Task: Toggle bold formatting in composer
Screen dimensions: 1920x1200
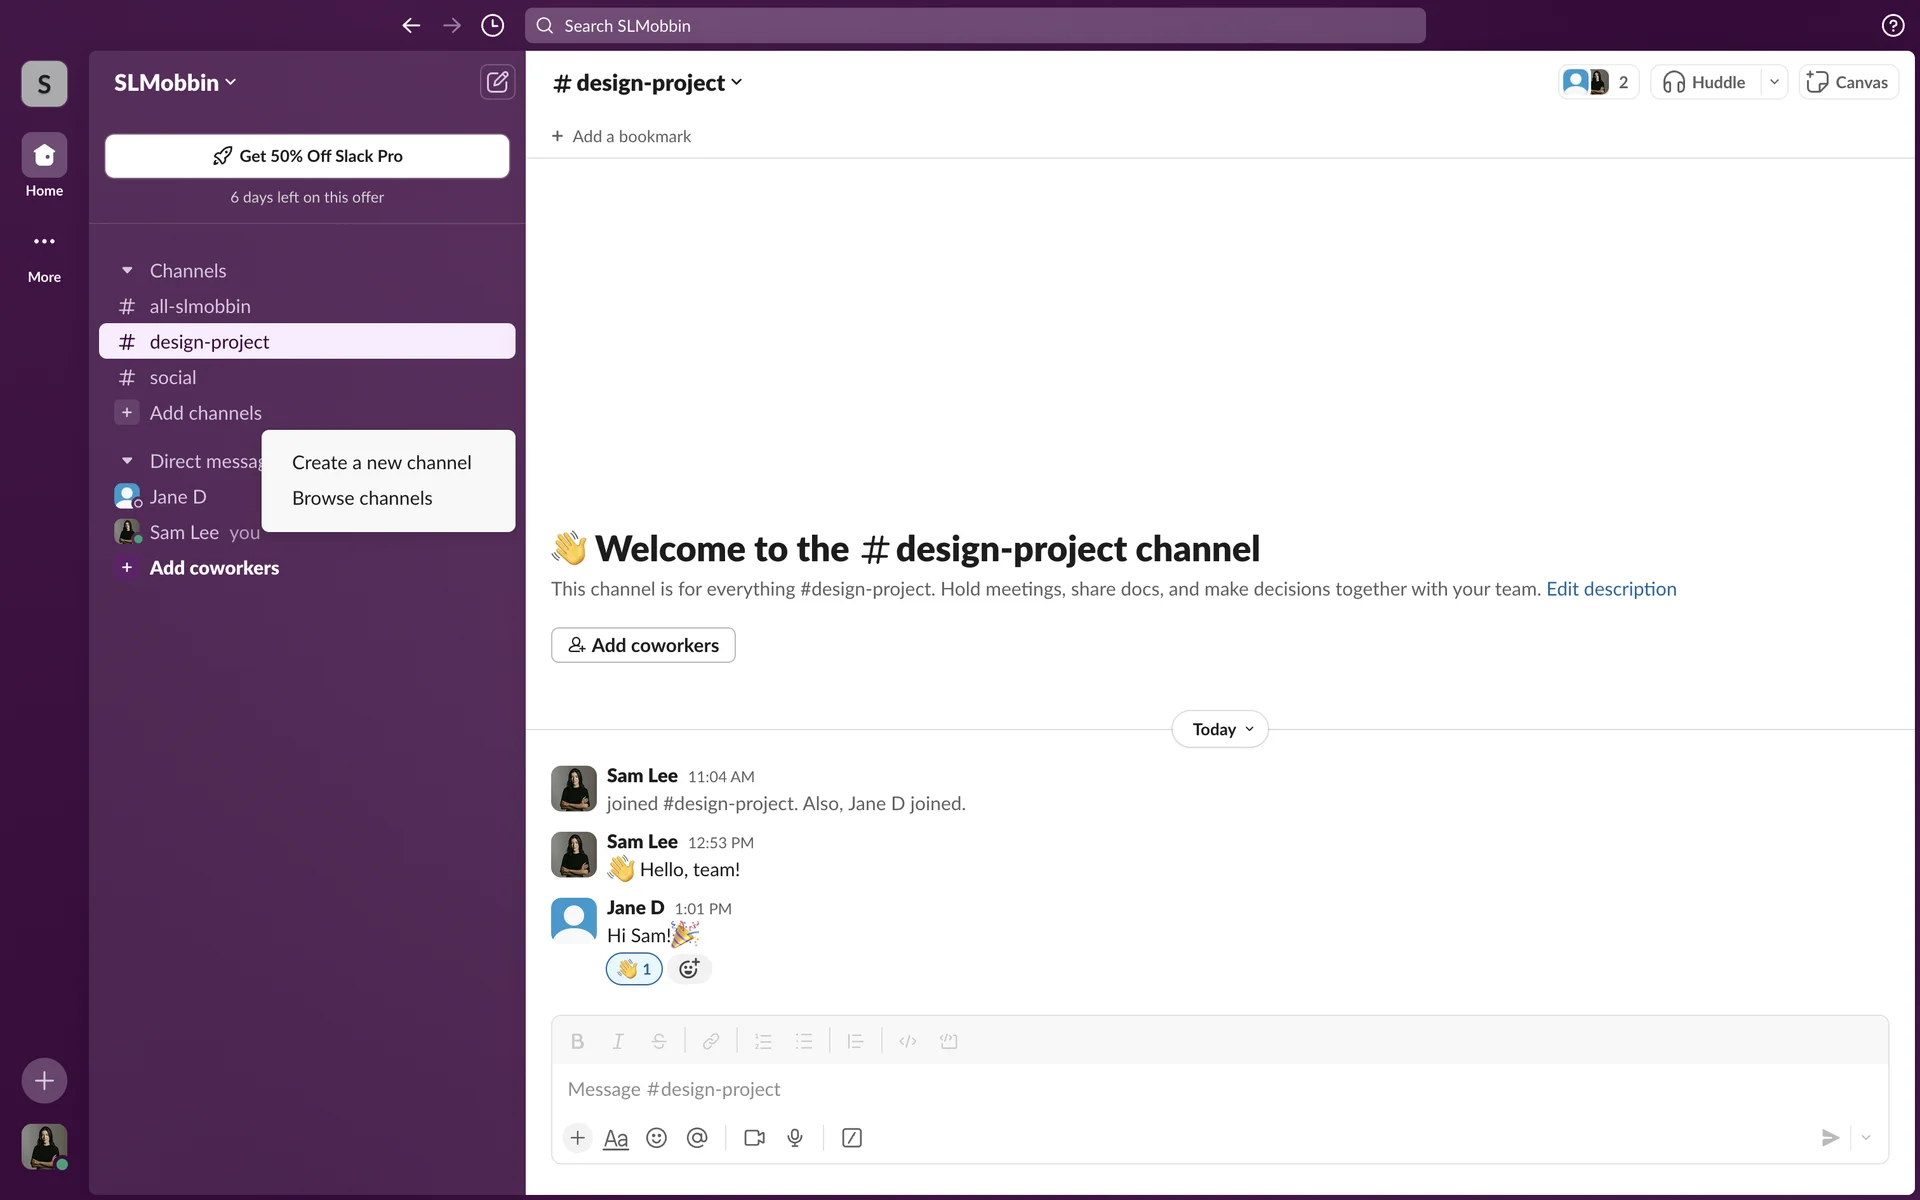Action: [x=577, y=1041]
